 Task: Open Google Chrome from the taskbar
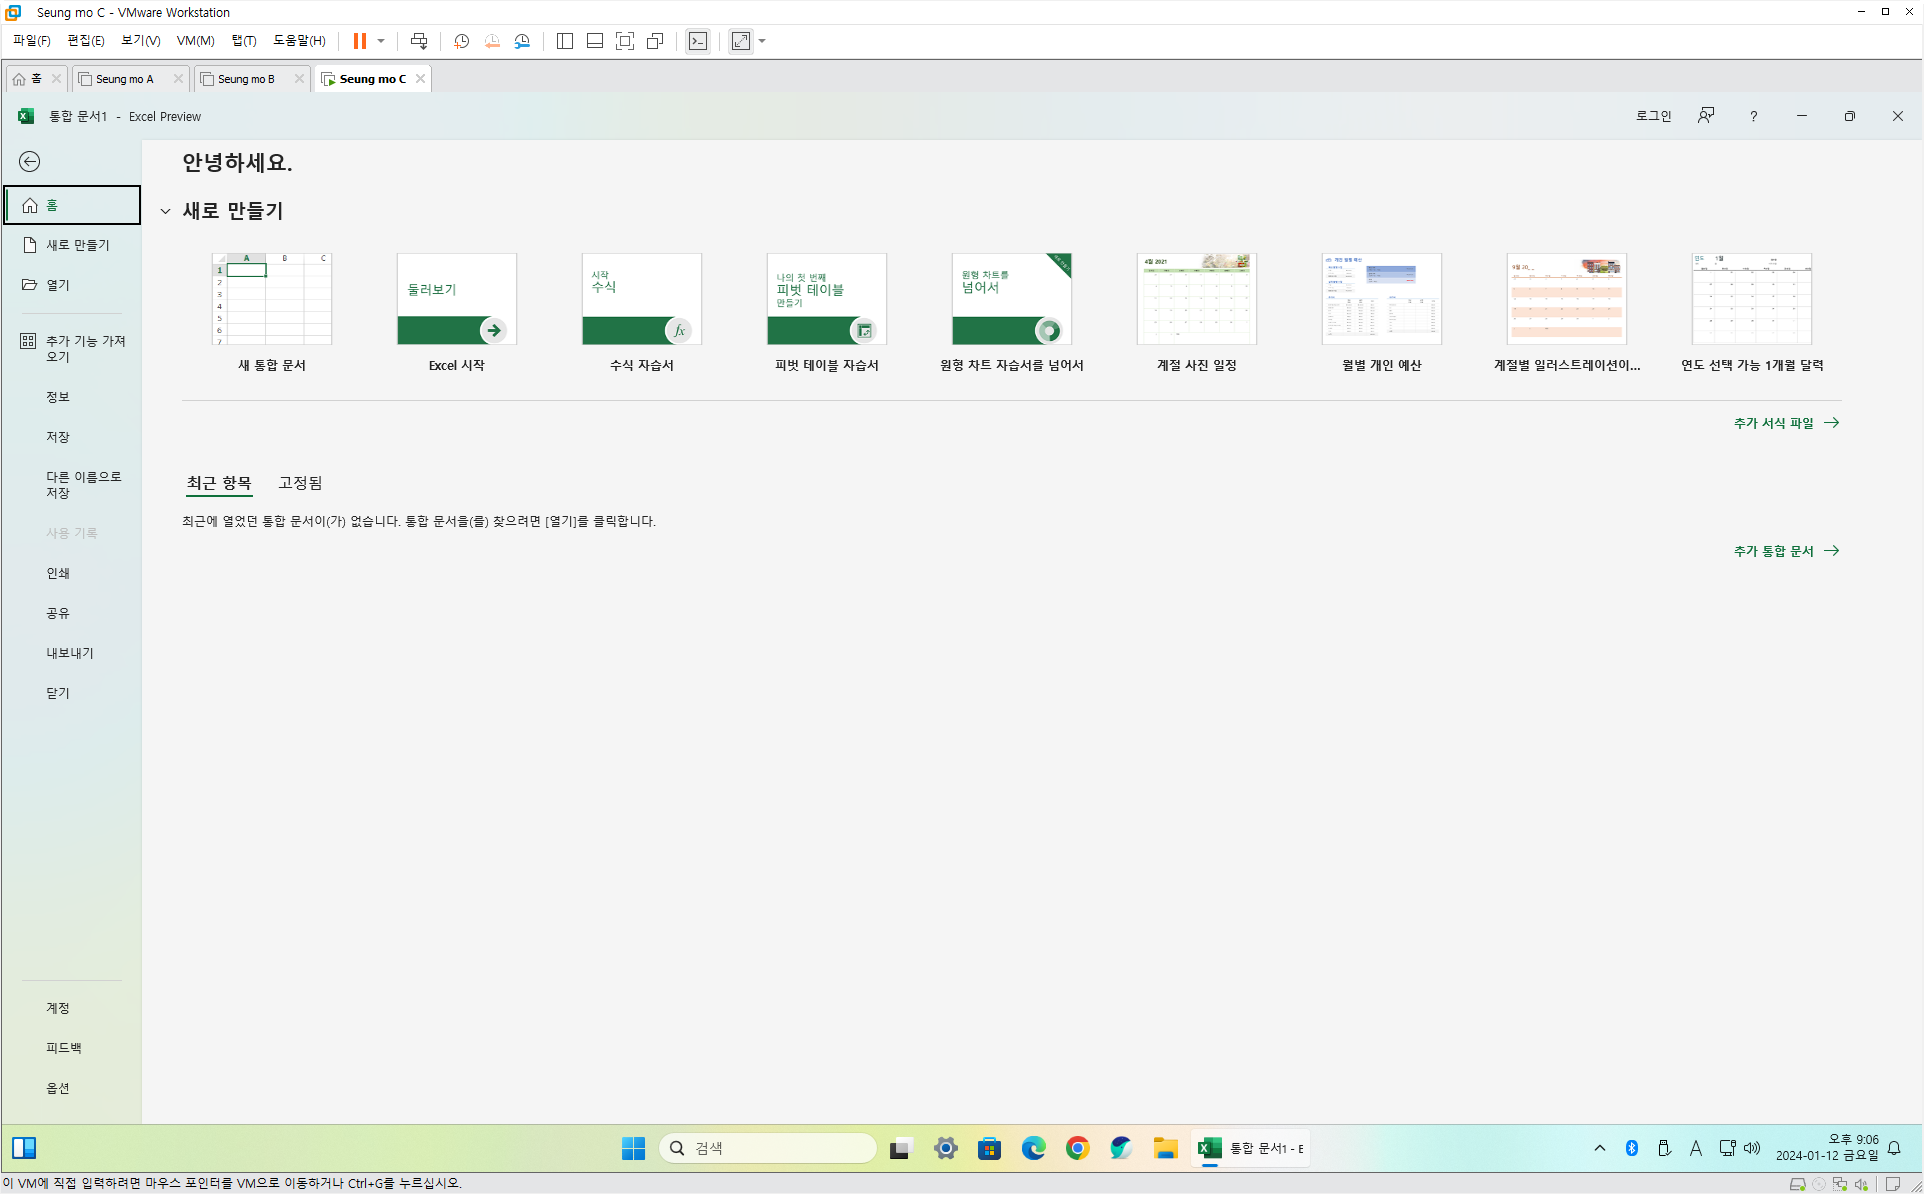pyautogui.click(x=1077, y=1148)
